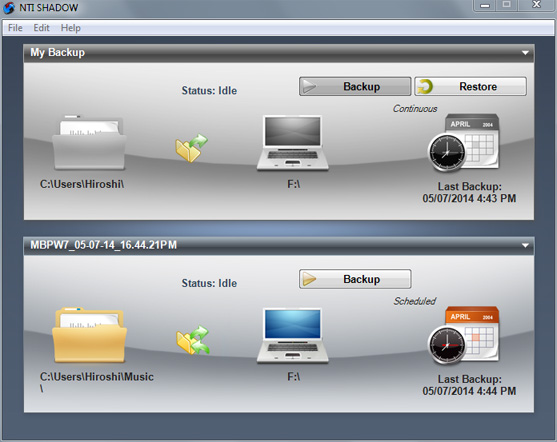Screen dimensions: 557x442
Task: Click the My Backup title header bar
Action: (279, 53)
